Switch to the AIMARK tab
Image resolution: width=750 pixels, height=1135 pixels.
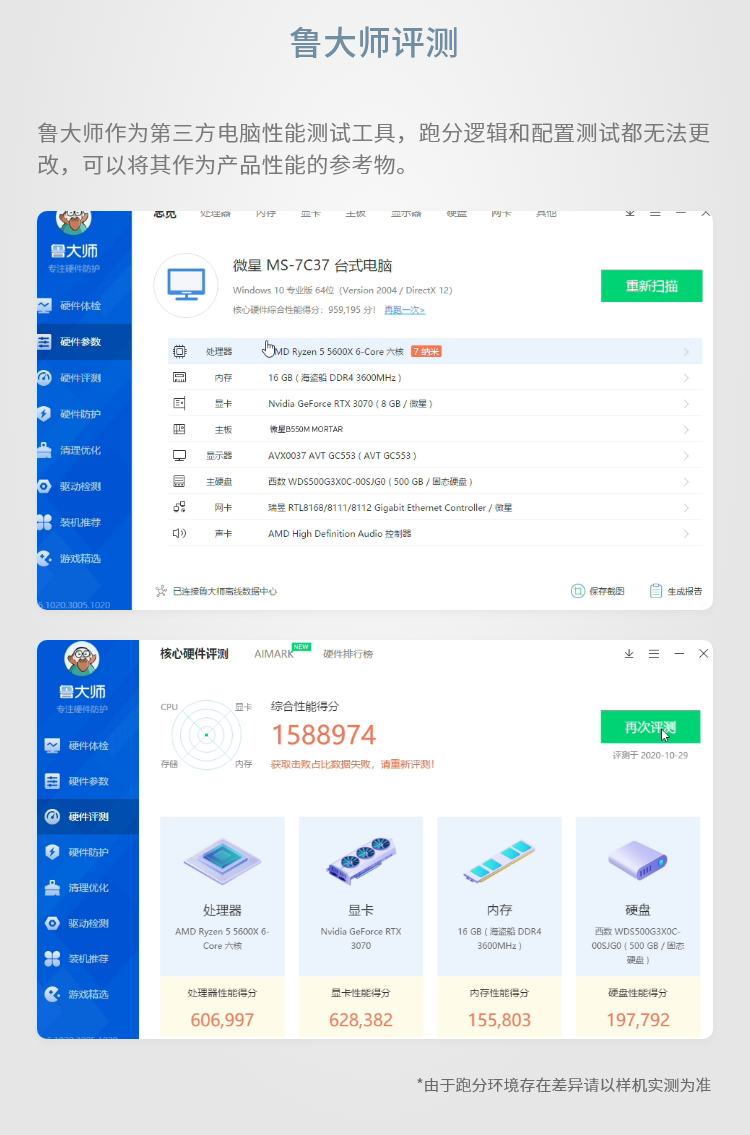(274, 654)
